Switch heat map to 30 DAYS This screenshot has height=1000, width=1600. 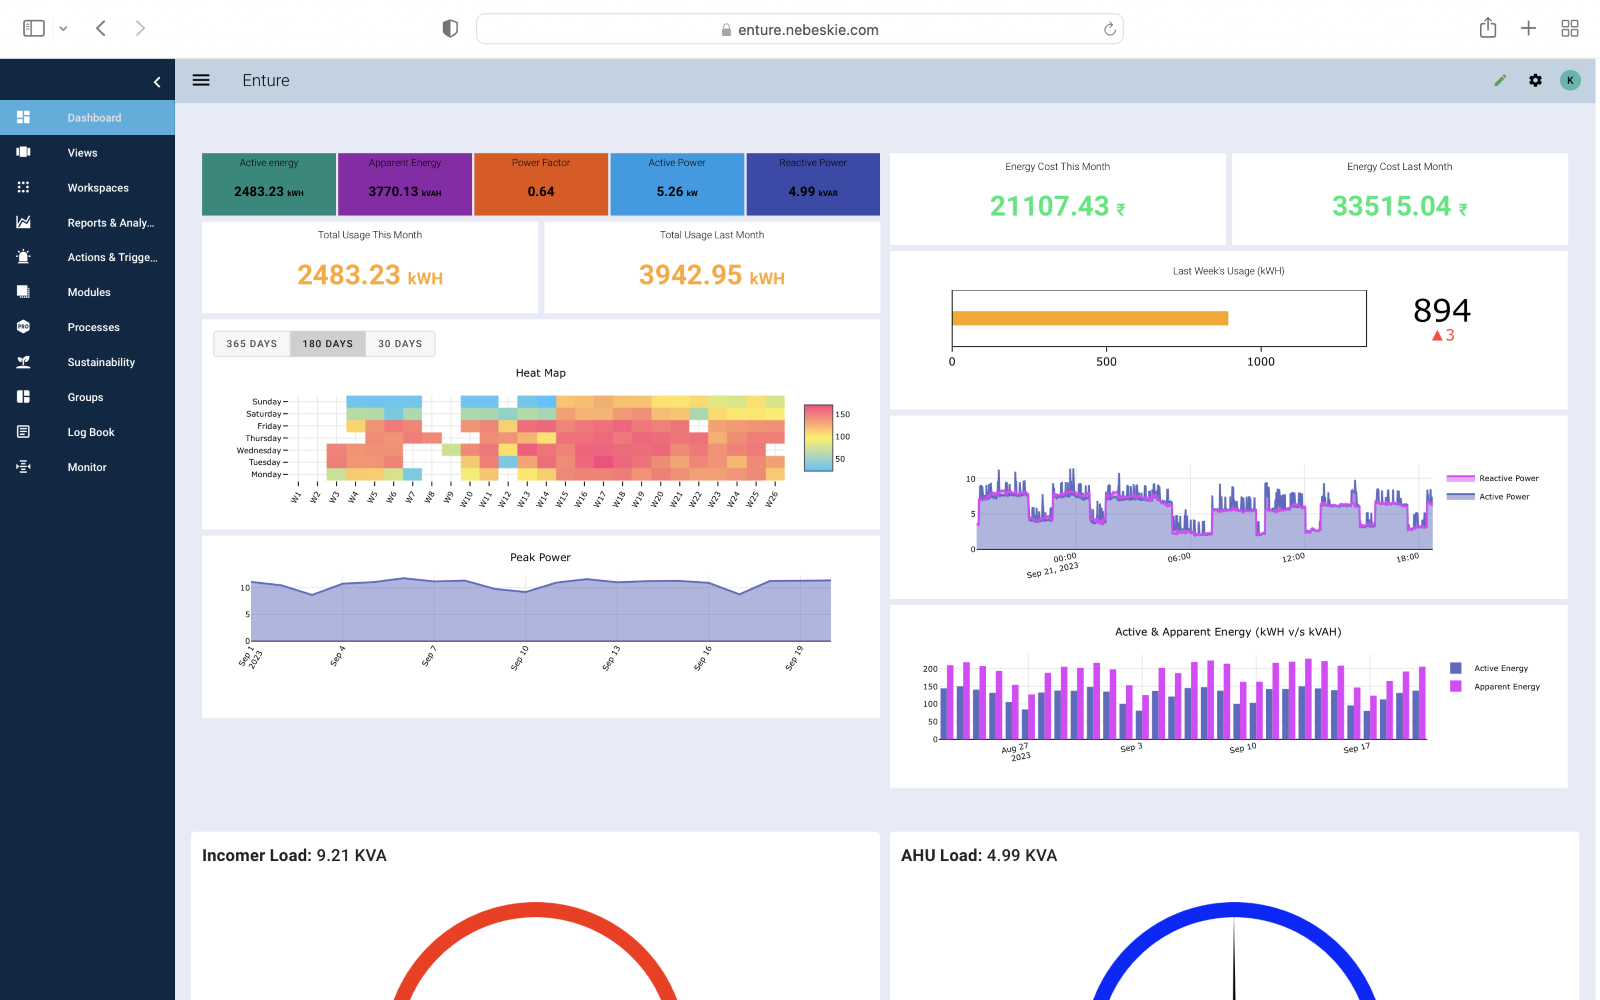[400, 344]
